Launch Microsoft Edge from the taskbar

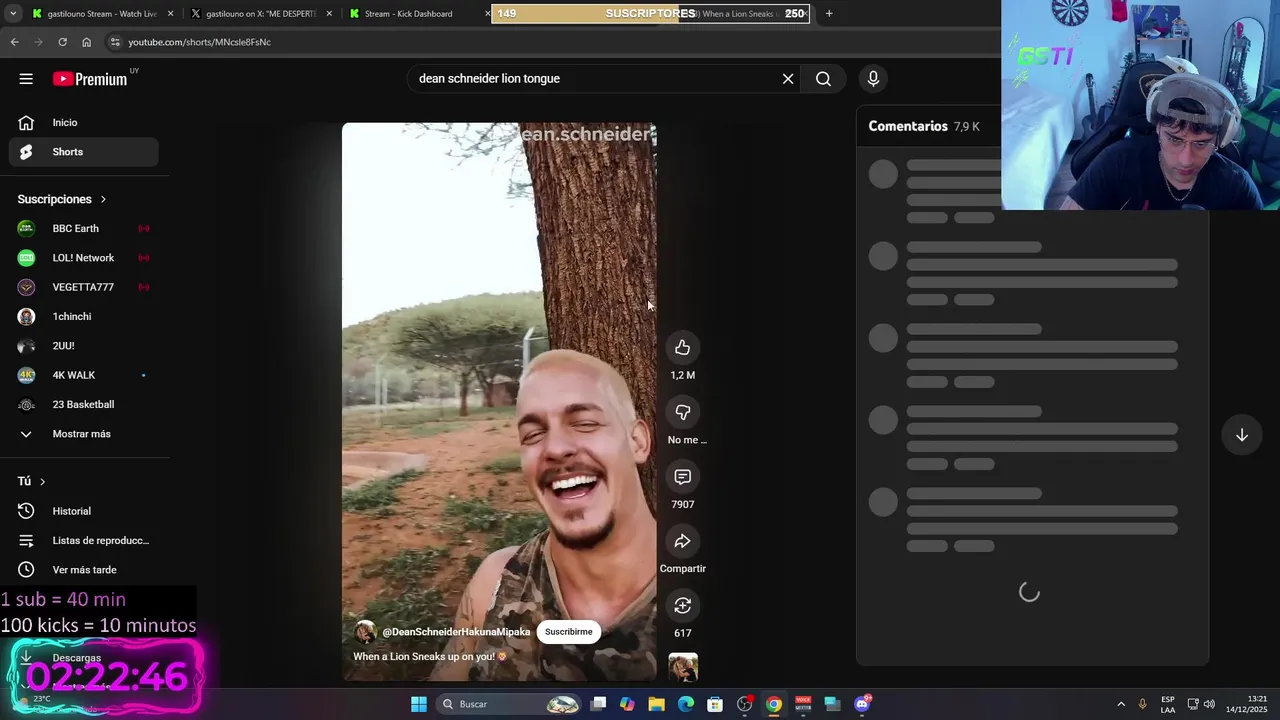point(686,704)
